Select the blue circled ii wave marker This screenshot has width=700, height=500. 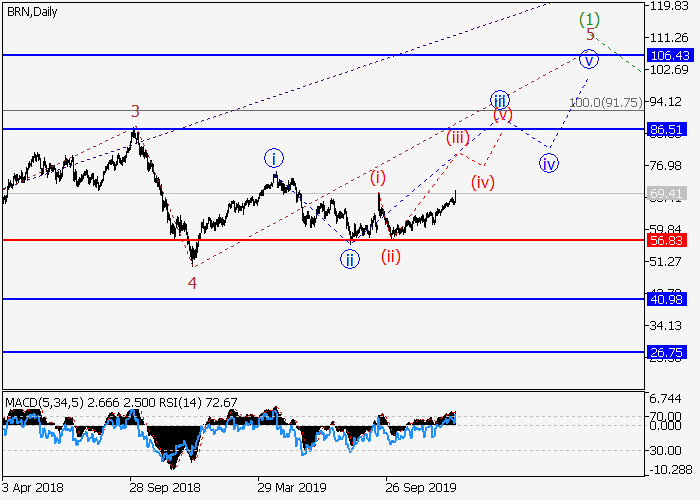(x=349, y=259)
